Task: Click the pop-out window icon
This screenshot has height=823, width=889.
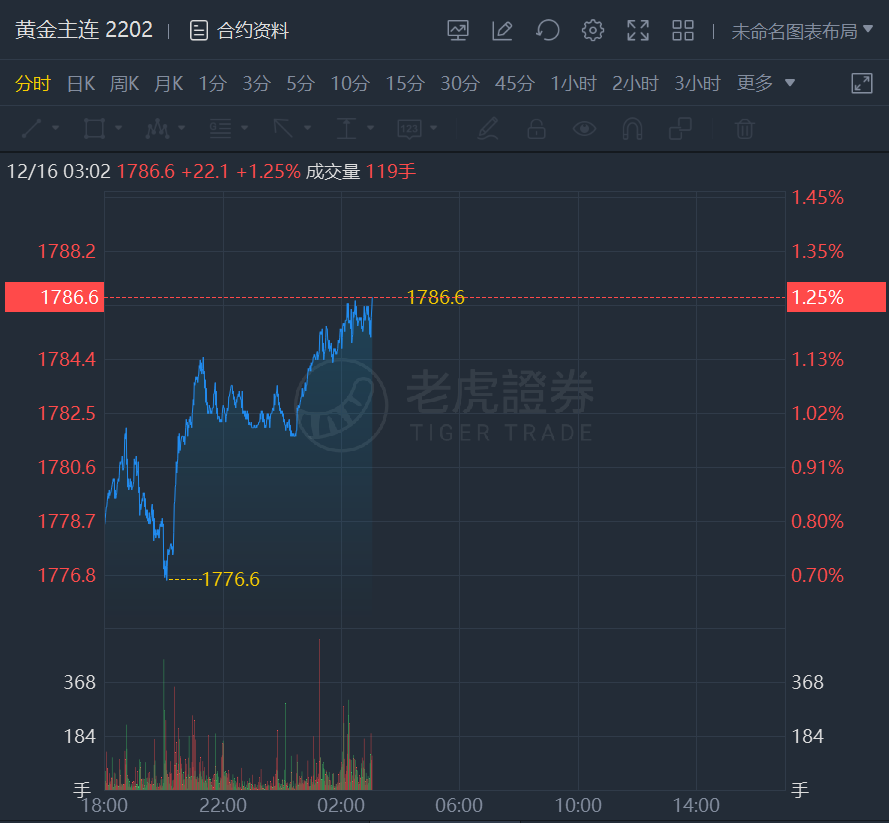Action: (x=862, y=84)
